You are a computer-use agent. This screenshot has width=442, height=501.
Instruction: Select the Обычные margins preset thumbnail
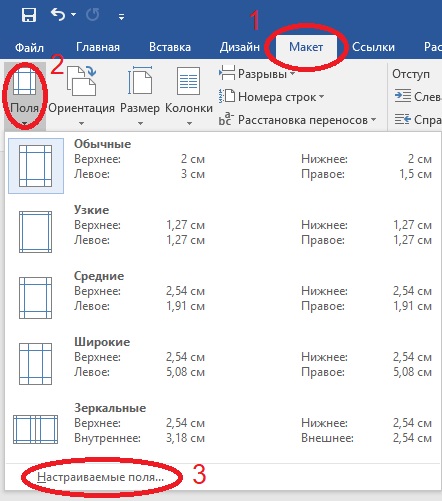point(36,166)
